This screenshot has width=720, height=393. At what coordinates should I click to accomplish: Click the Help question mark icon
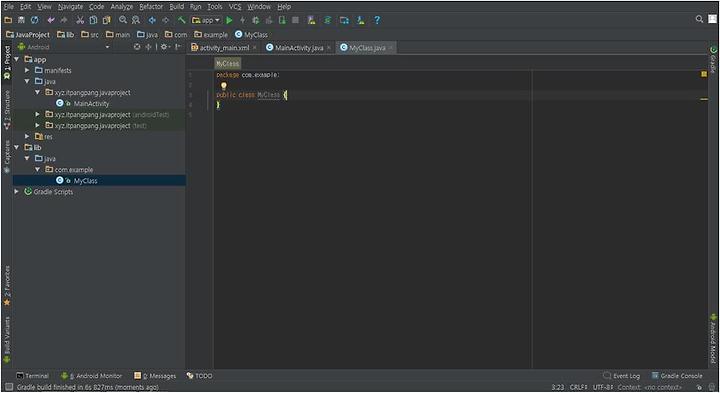coord(377,20)
